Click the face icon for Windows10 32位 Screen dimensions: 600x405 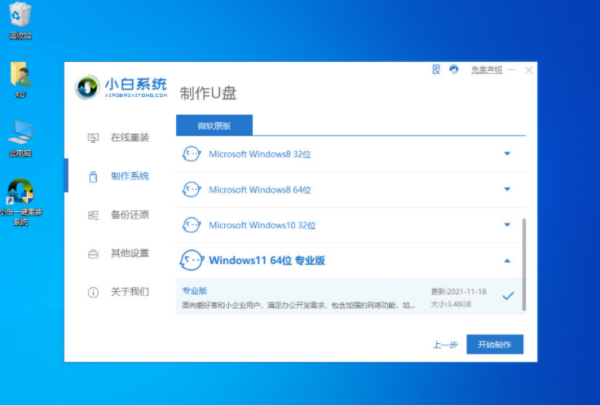191,225
